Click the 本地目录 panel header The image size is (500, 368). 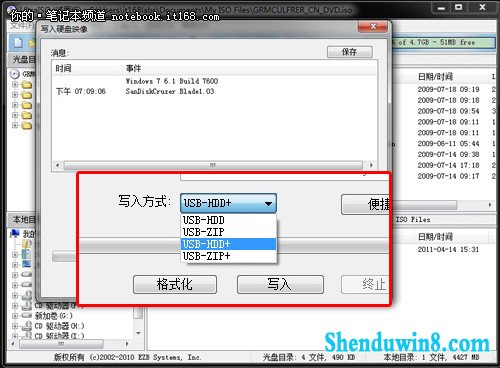click(24, 219)
